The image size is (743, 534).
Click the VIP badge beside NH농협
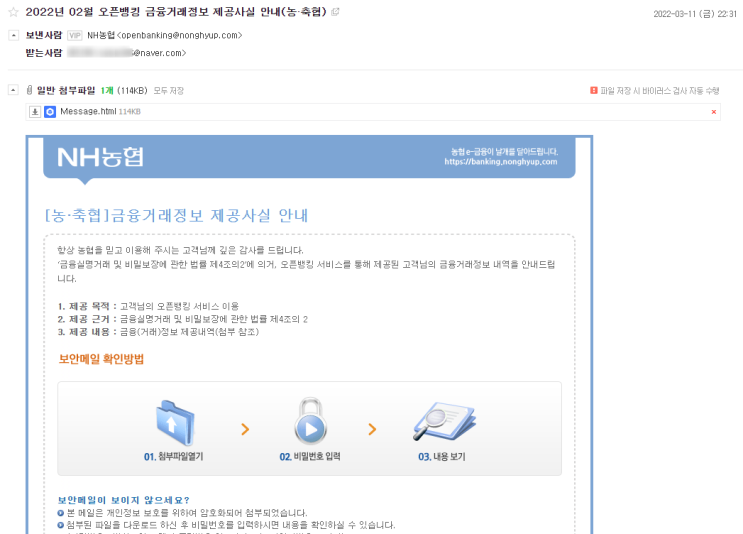point(74,36)
